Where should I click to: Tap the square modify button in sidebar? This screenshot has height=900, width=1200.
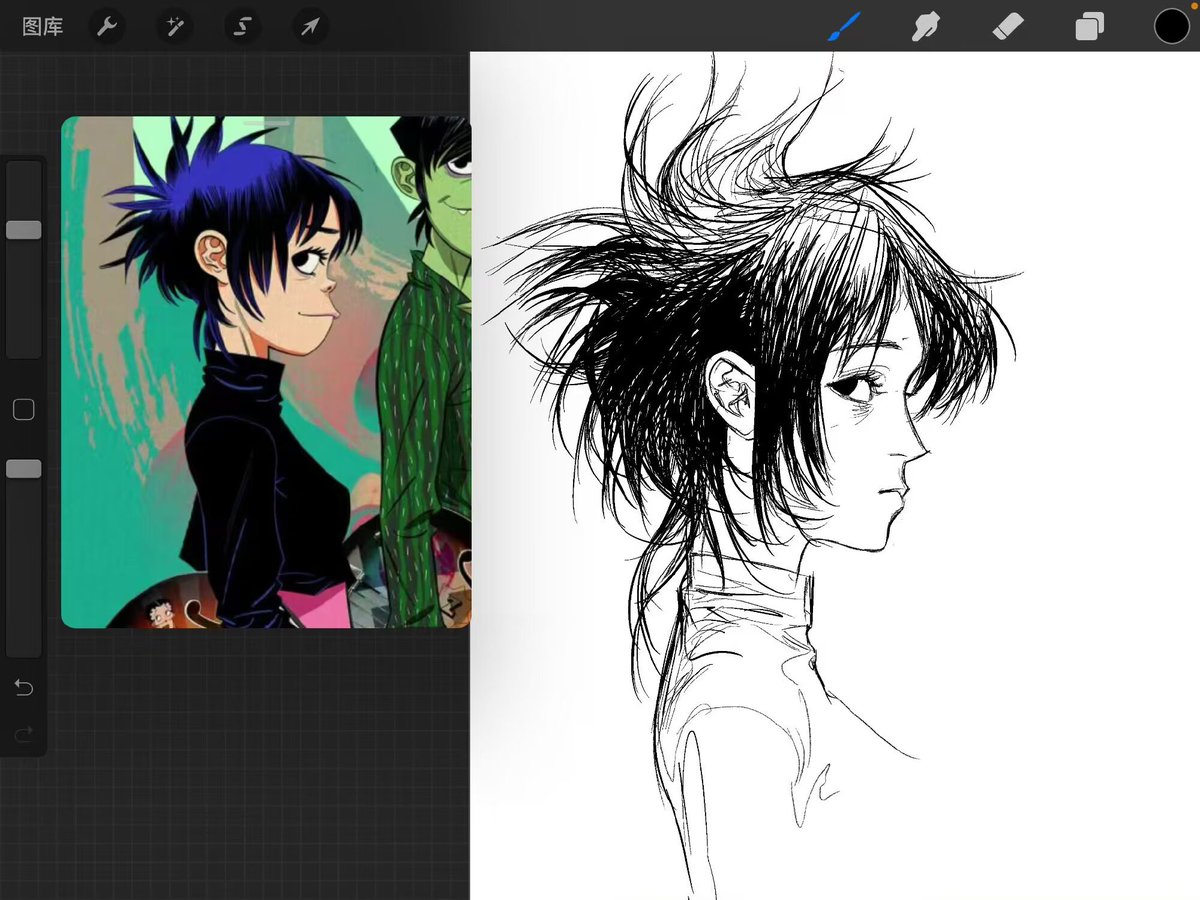click(24, 409)
